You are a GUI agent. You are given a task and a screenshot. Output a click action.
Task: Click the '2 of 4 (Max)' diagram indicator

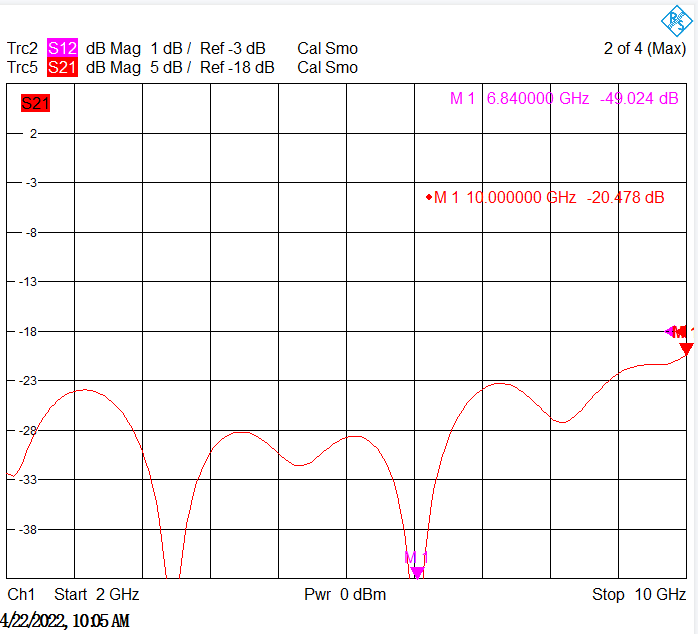coord(645,48)
